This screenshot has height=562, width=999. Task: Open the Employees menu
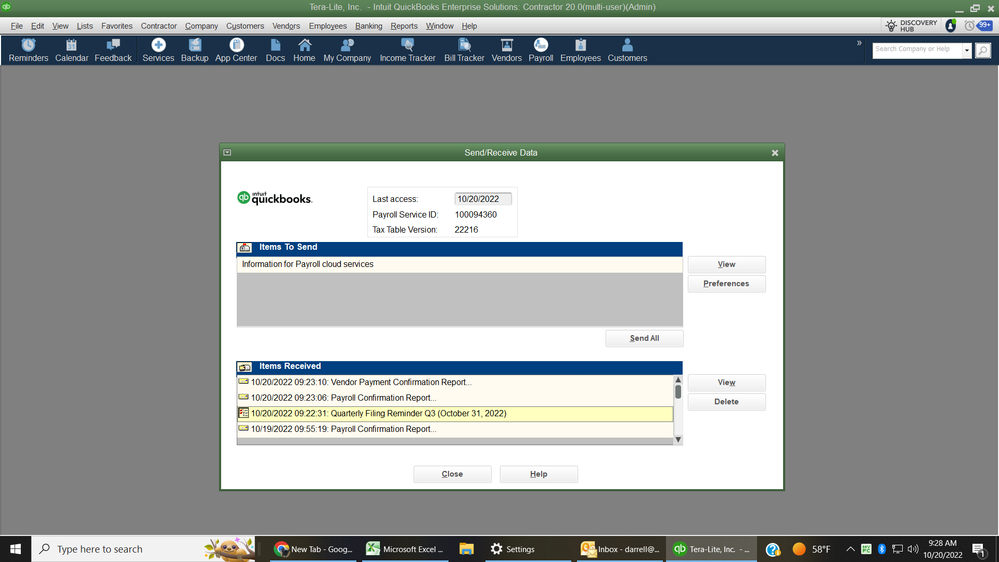click(x=327, y=26)
